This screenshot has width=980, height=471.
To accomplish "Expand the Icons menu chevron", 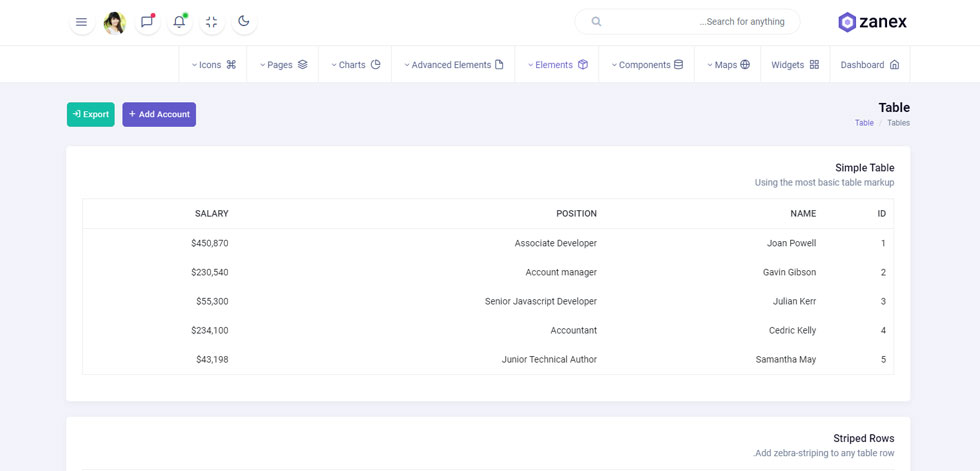I will (194, 65).
